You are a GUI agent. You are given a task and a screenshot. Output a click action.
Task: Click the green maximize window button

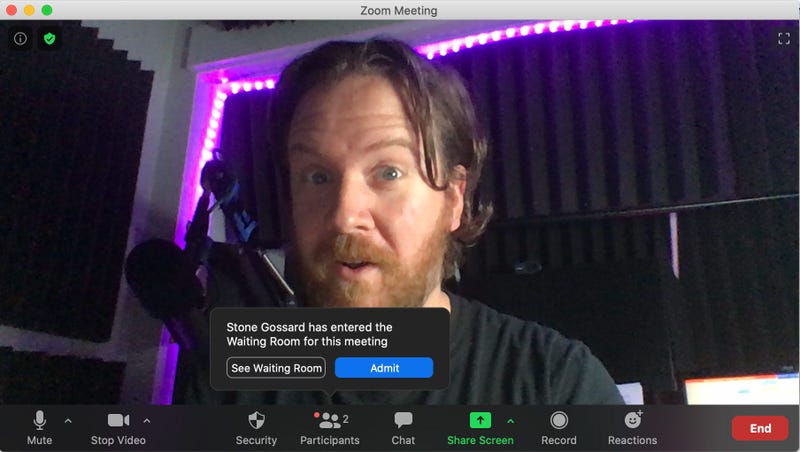coord(47,10)
